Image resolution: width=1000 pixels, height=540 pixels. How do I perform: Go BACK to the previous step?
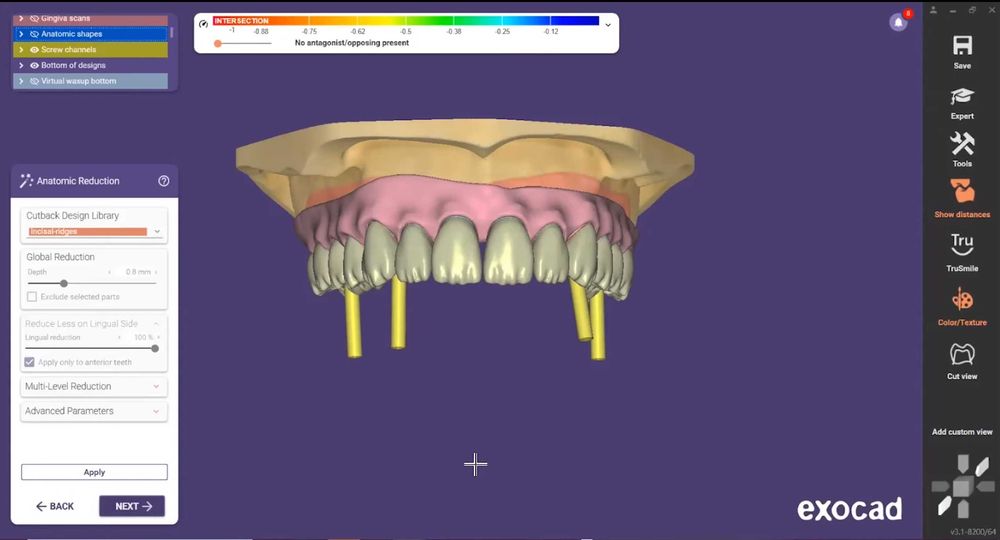(x=55, y=506)
